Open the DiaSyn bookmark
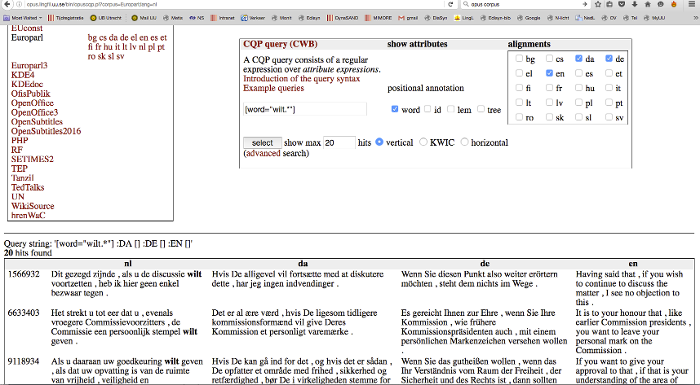Screen dimensions: 700x385 [436, 18]
